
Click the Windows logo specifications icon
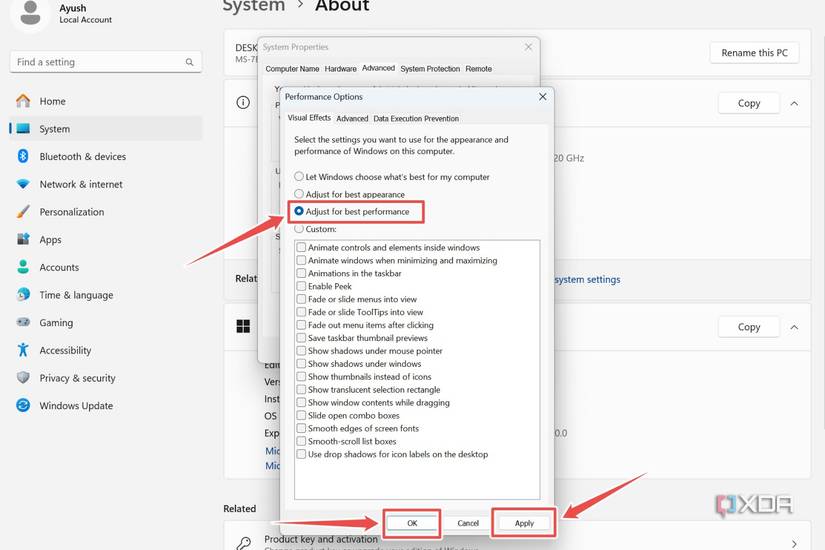(243, 326)
